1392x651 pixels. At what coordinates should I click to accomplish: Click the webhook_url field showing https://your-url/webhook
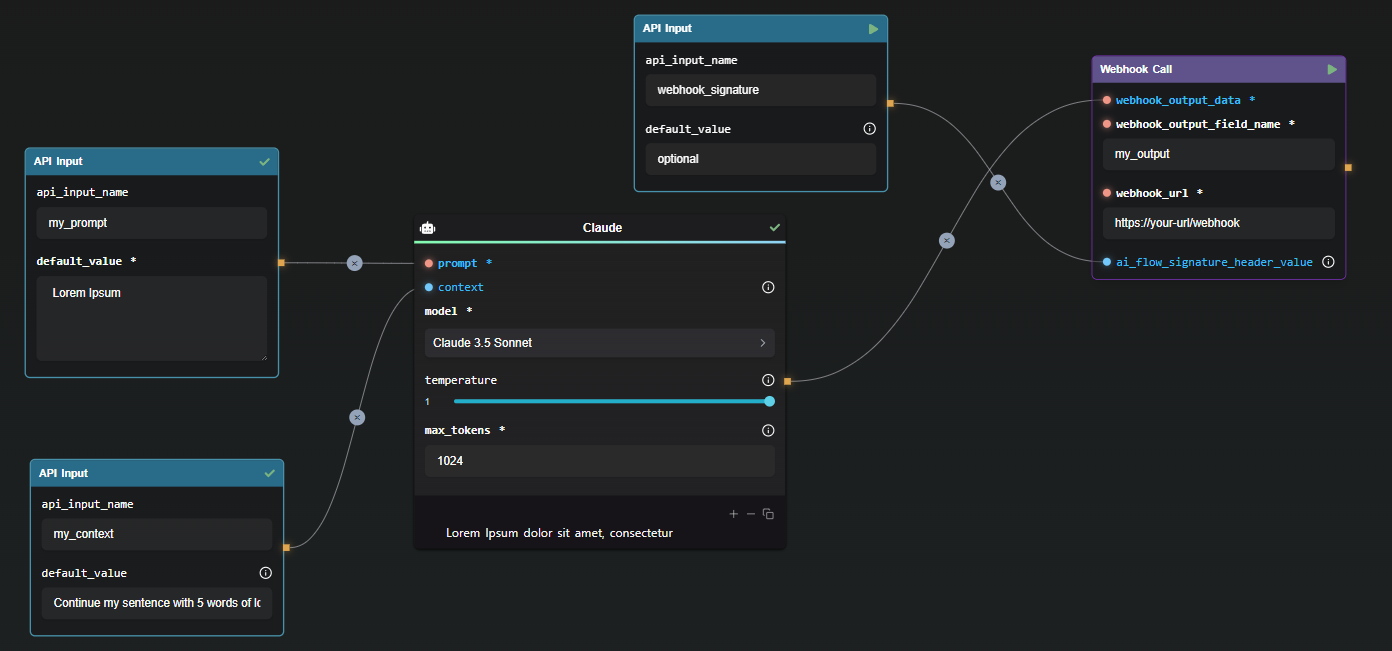1218,222
